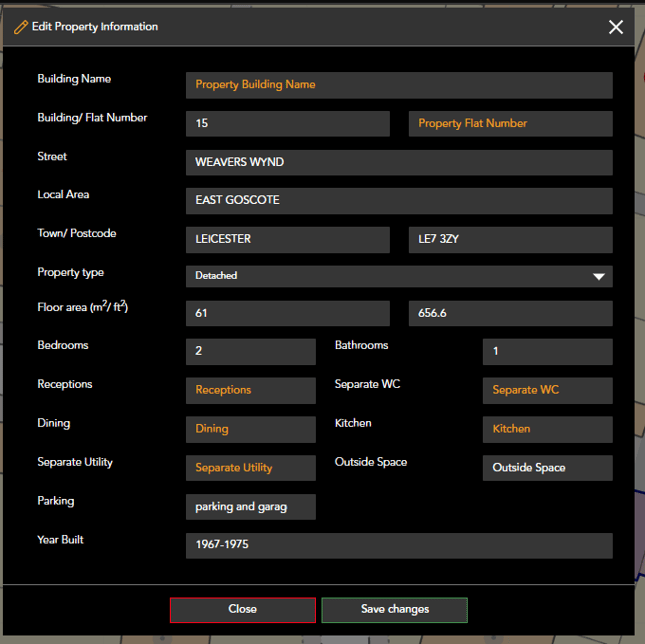Select the Bedrooms number field

[x=250, y=352]
